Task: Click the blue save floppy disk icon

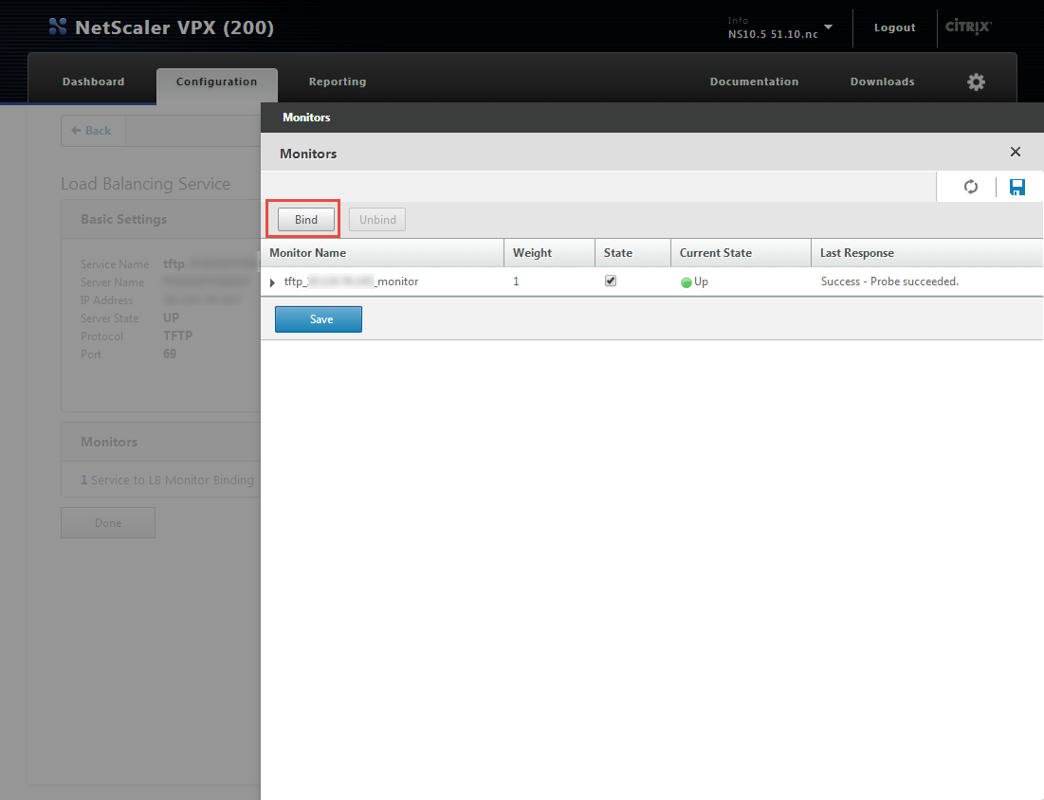Action: (1017, 187)
